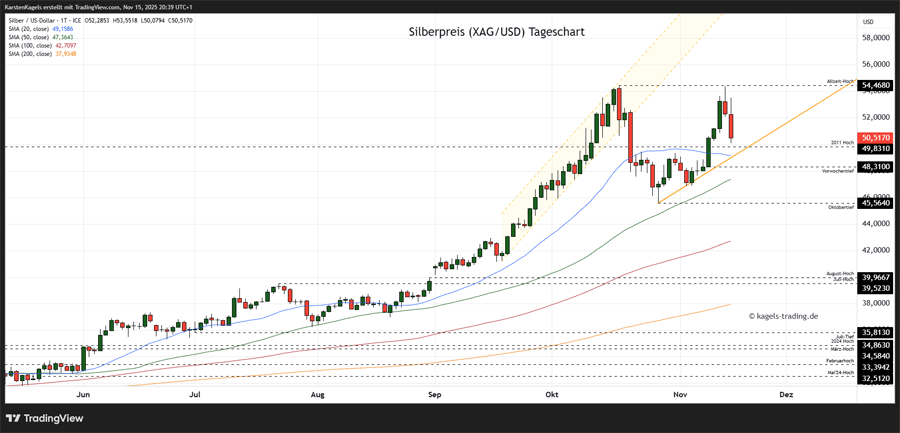The image size is (900, 433).
Task: Click the Allzeit-Hoch price tag 54,4680
Action: 875,86
